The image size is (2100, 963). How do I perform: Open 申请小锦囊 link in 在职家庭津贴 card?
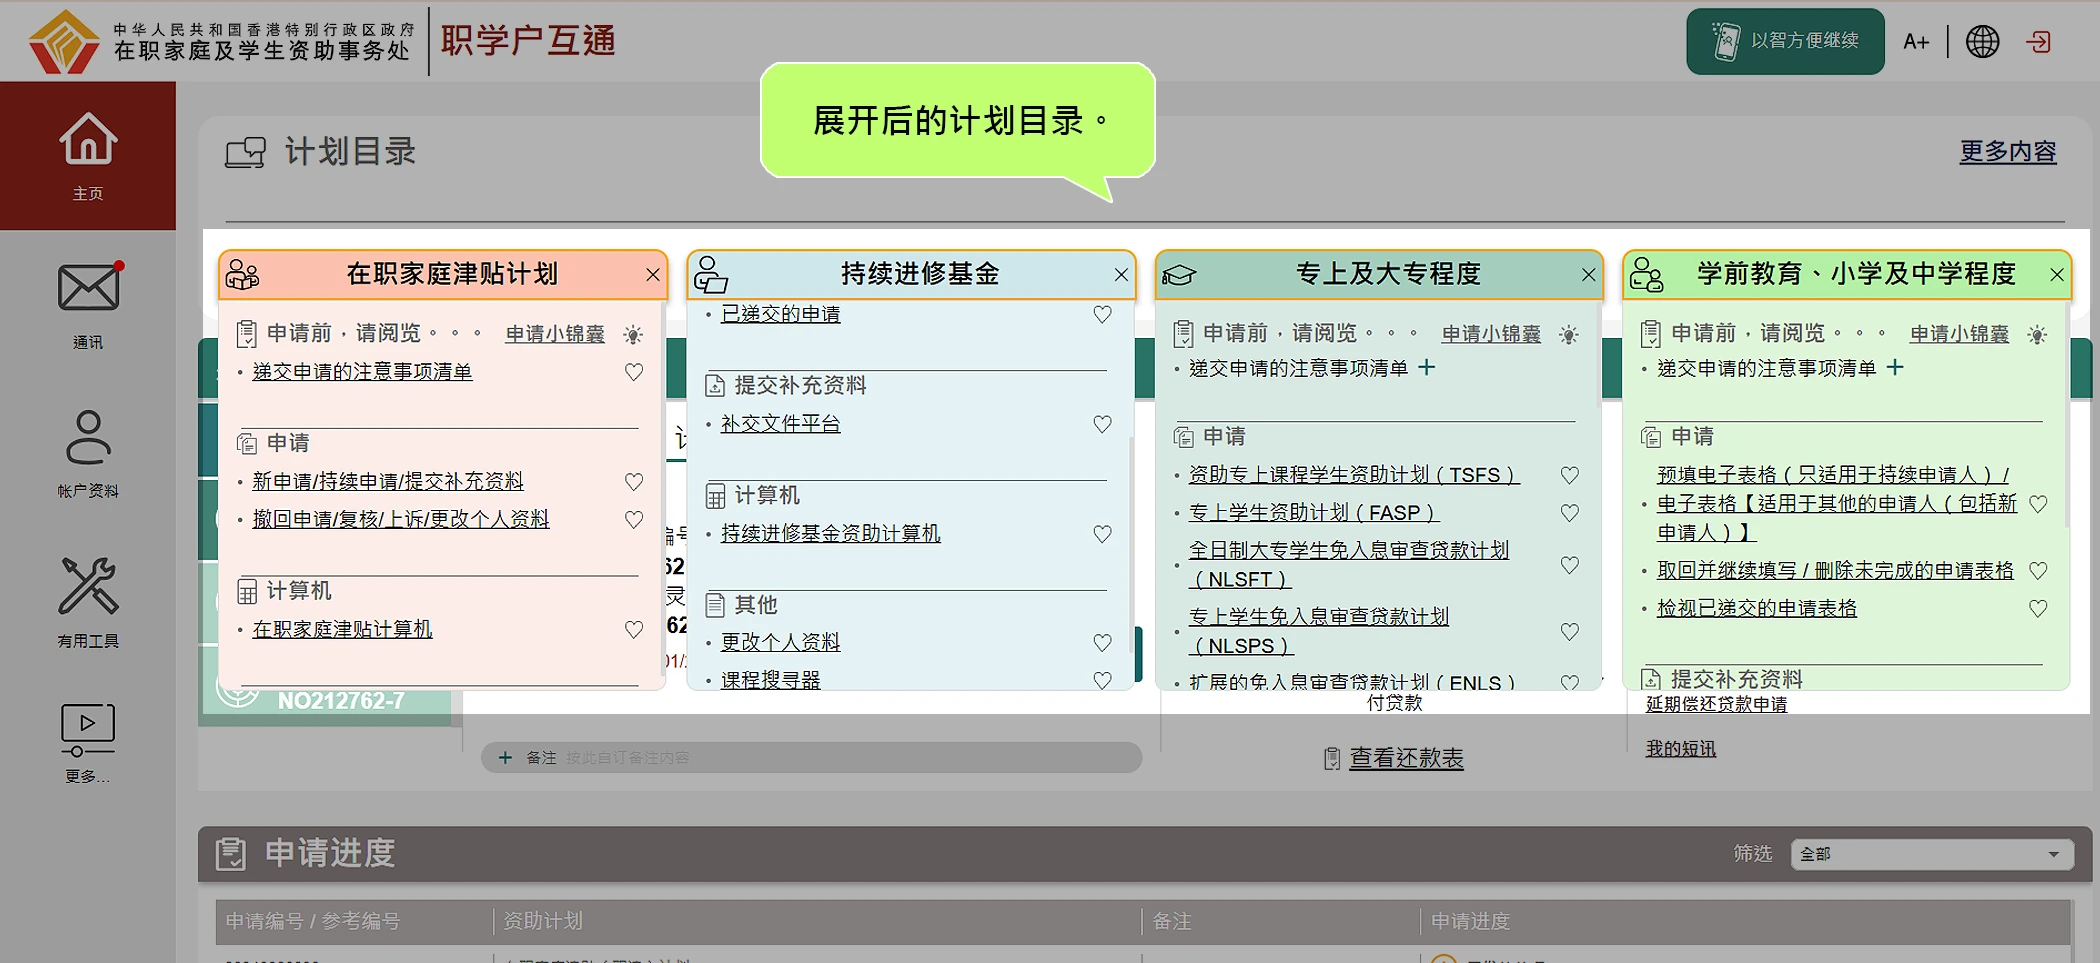(x=555, y=334)
